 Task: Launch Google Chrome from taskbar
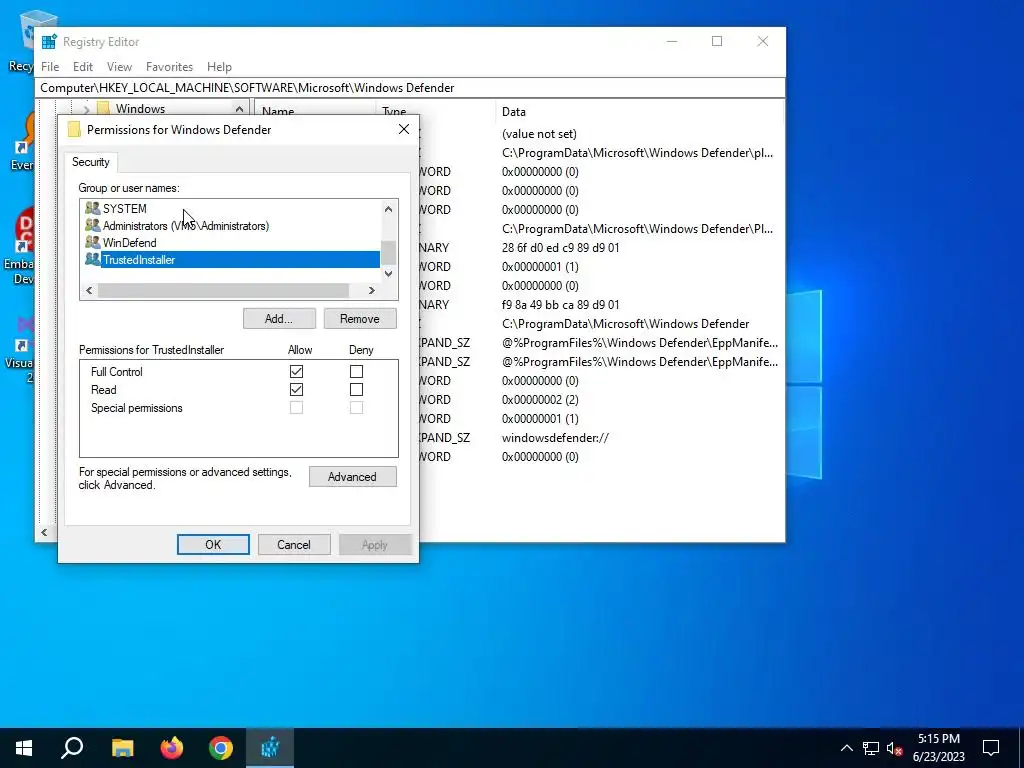pos(221,748)
